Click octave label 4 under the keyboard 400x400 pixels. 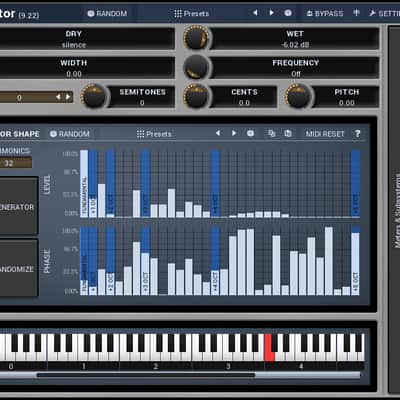point(301,366)
